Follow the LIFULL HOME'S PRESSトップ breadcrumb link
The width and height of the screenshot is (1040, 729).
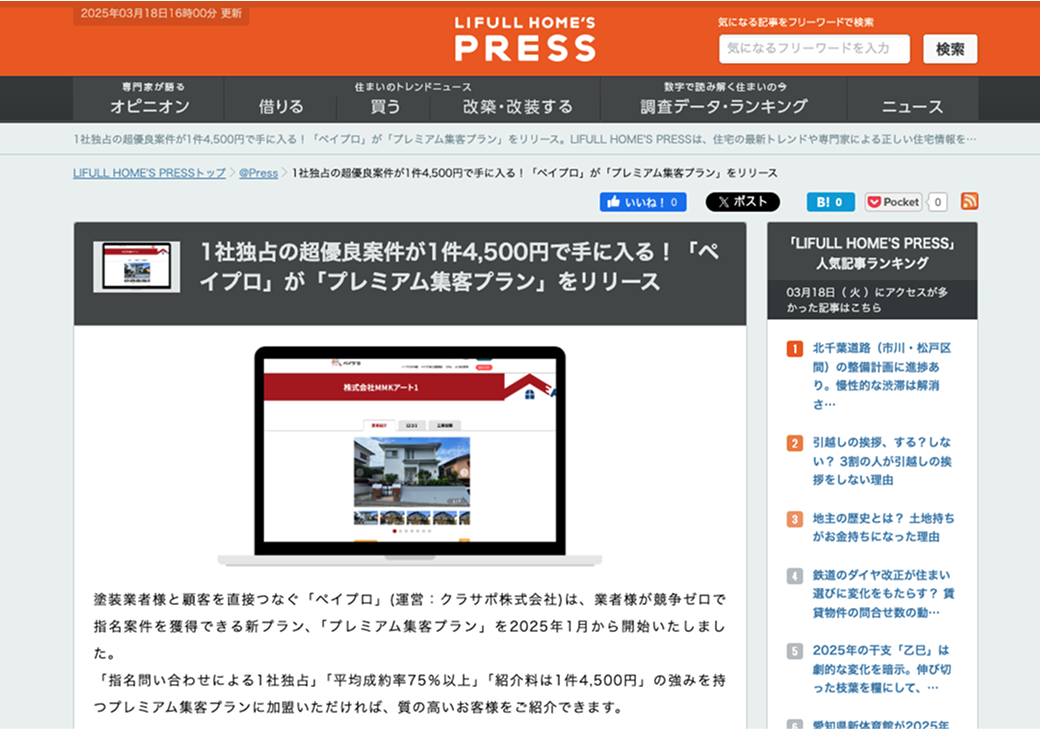[149, 172]
